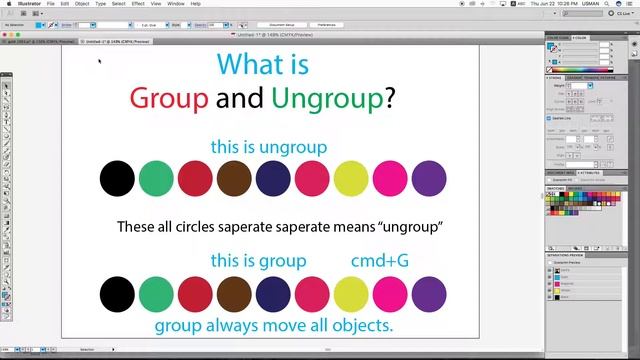
Task: Click the Cyan (C) slider in the Color panel
Action: [581, 44]
